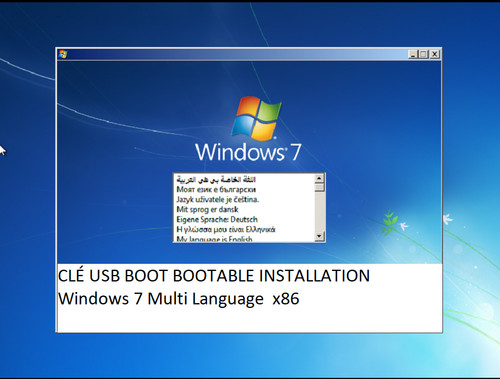Choose 'Моят език е български' language
This screenshot has width=500, height=379.
(244, 190)
